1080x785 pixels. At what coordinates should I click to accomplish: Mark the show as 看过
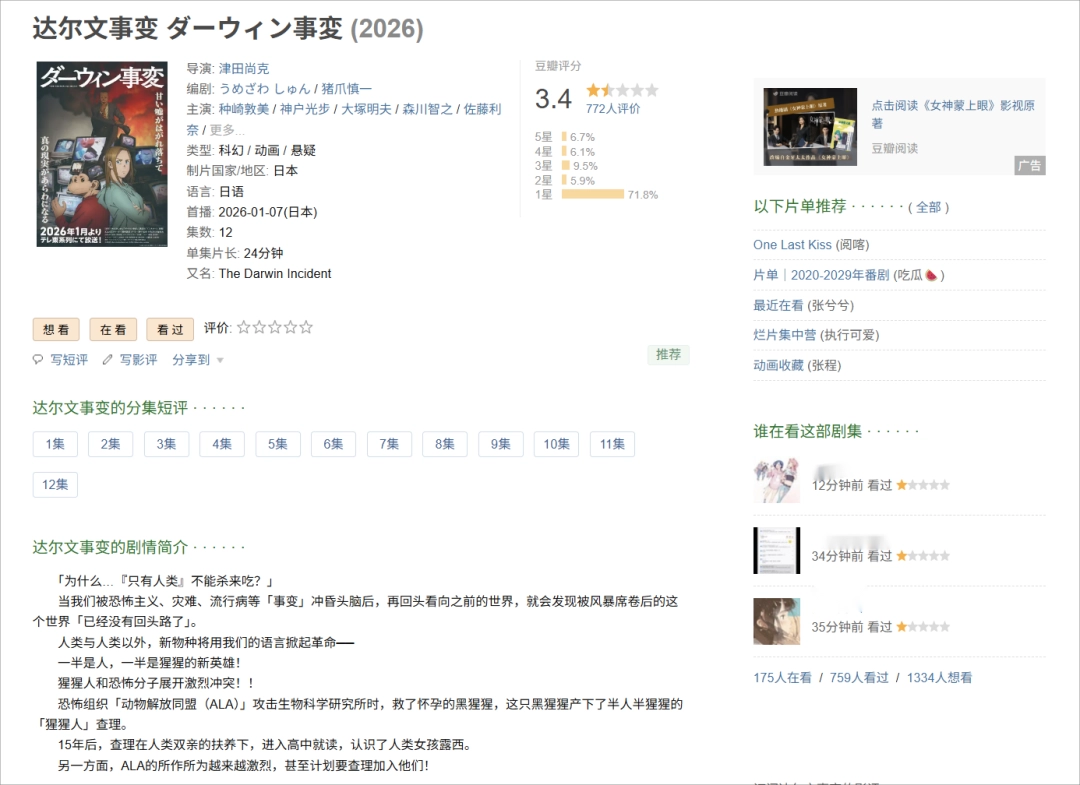170,329
